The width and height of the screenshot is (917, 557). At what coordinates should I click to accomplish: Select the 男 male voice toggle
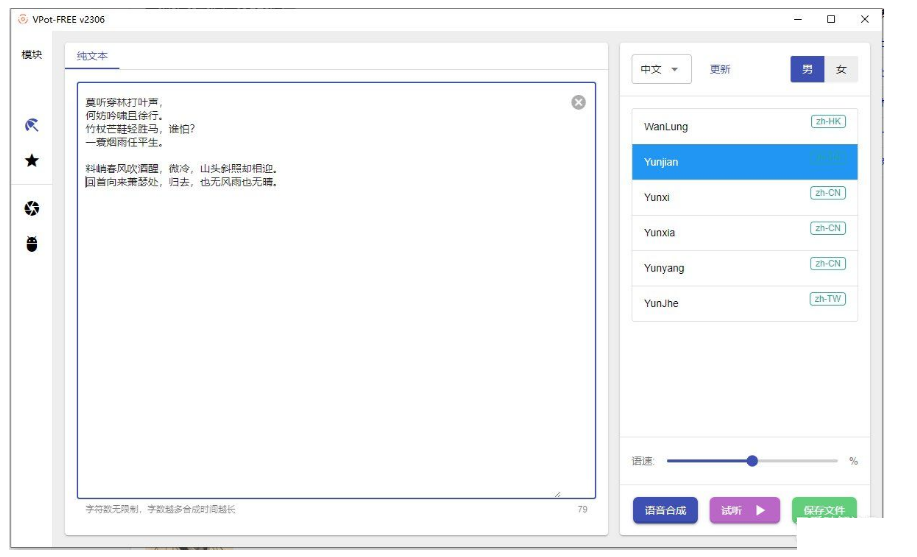pyautogui.click(x=807, y=69)
